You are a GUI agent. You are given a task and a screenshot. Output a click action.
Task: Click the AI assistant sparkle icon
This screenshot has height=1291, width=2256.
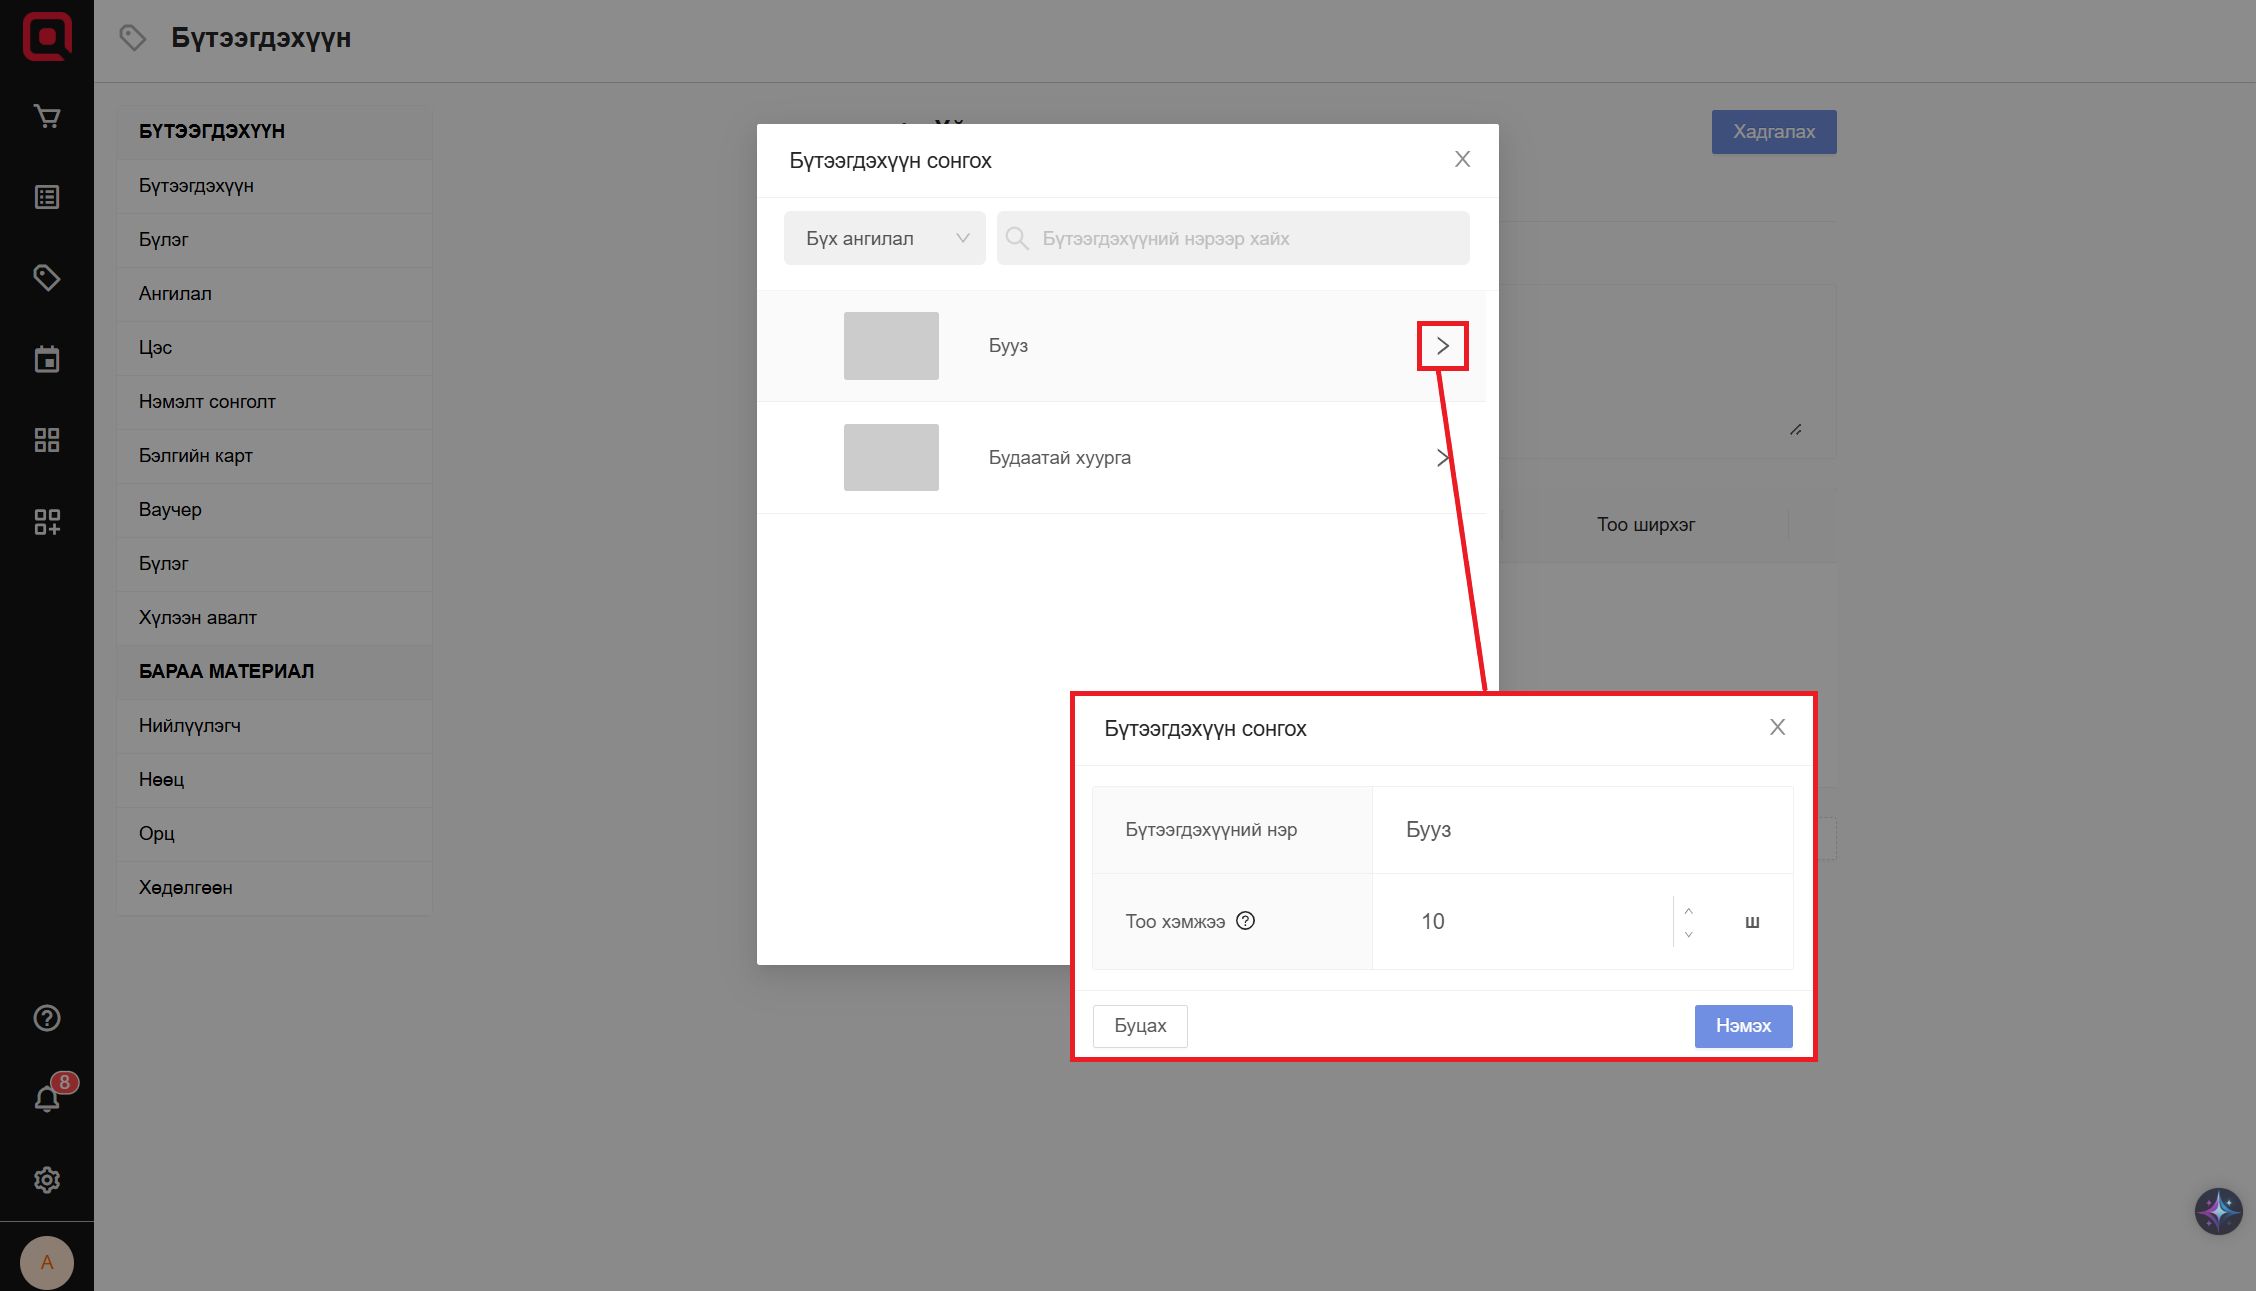[x=2218, y=1211]
